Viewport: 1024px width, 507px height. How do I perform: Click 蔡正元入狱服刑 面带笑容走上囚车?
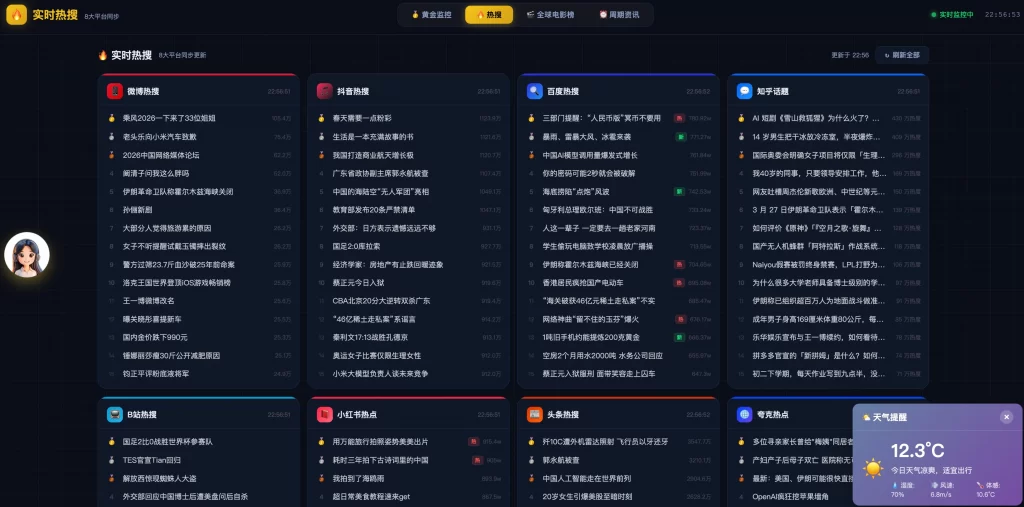(599, 374)
